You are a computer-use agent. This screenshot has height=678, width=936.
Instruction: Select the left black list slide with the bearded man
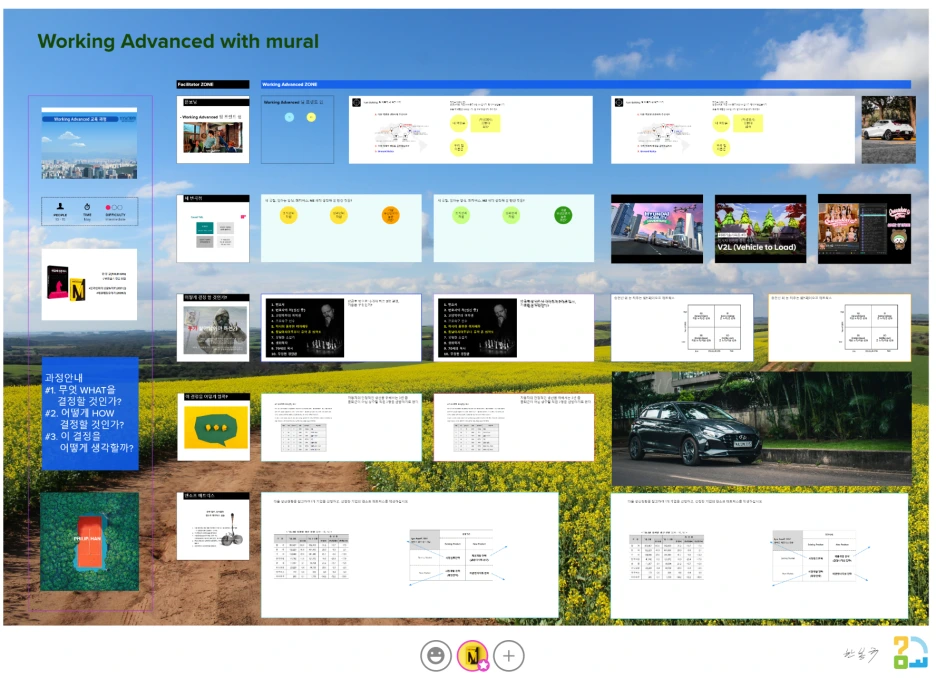[304, 328]
